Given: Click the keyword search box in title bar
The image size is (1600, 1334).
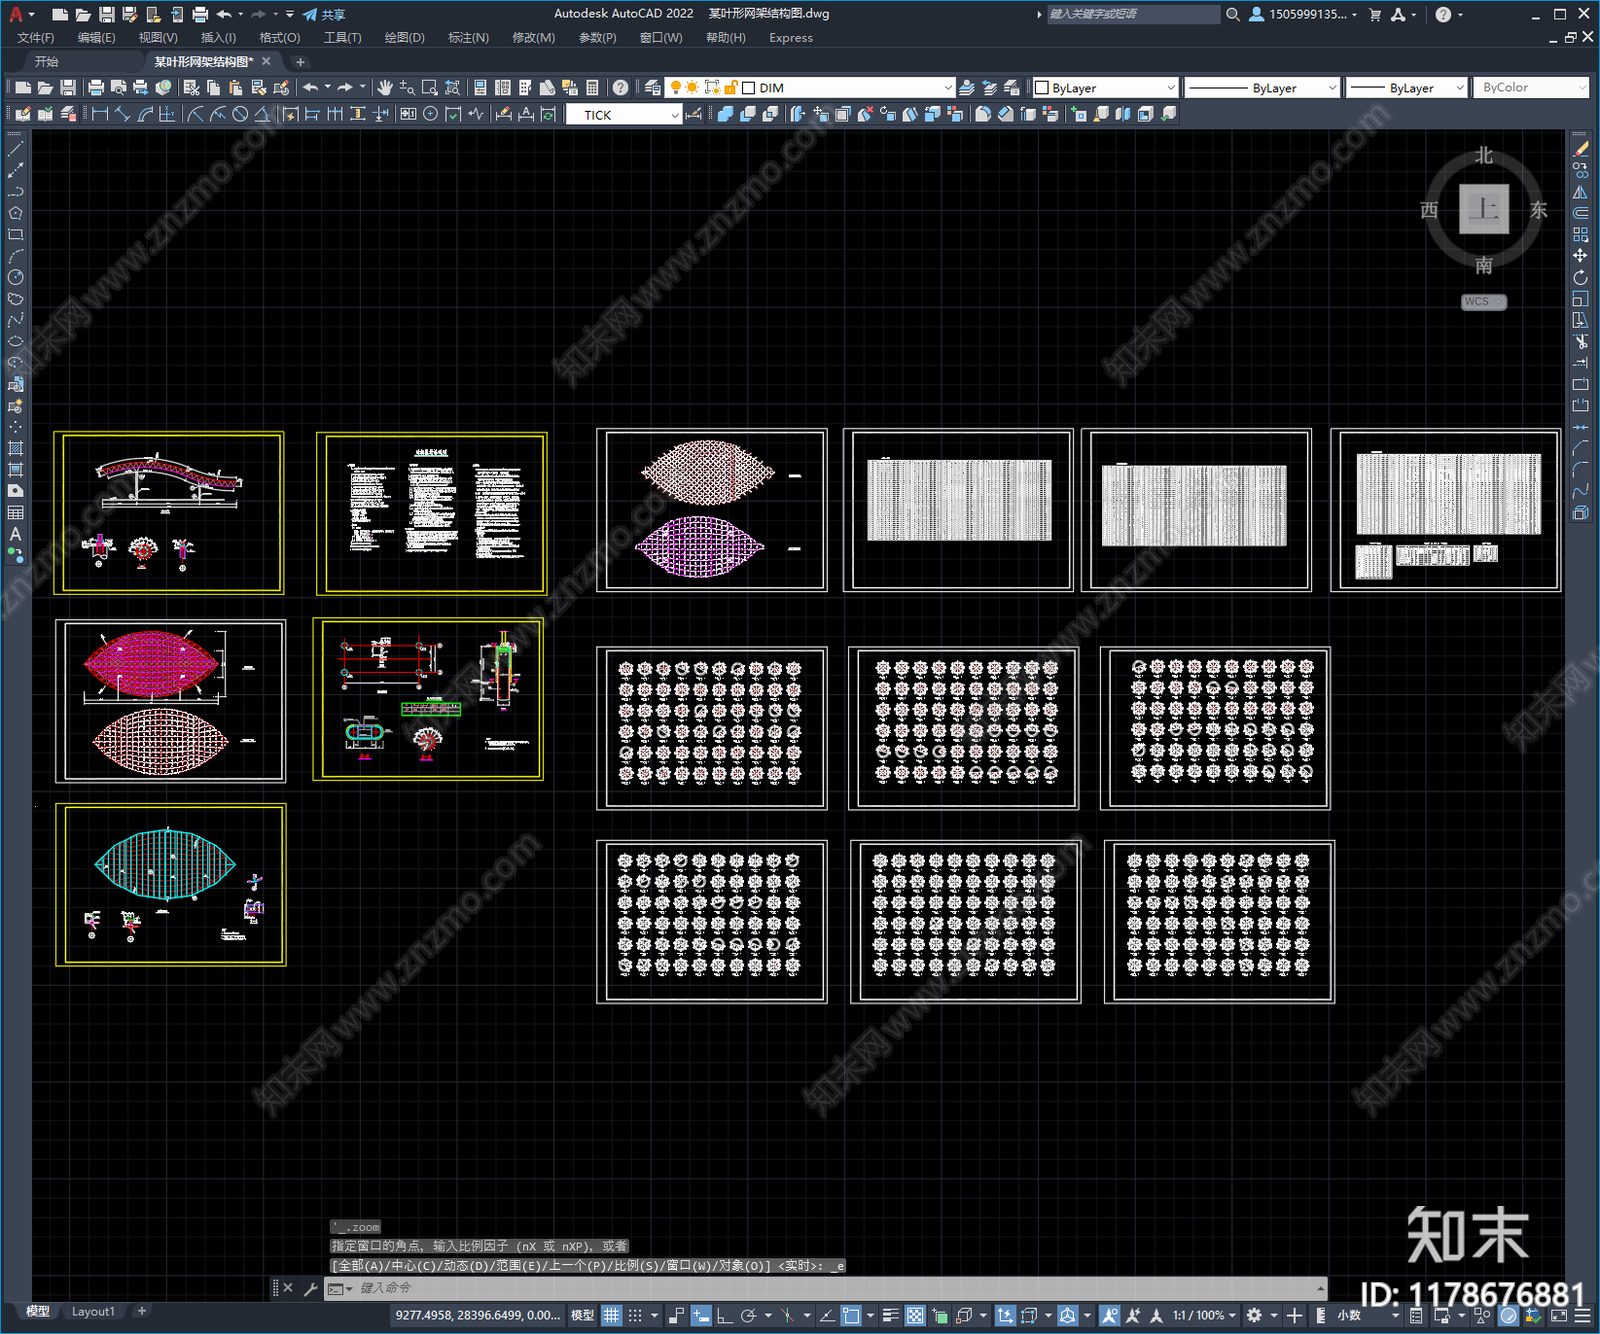Looking at the screenshot, I should (1133, 14).
